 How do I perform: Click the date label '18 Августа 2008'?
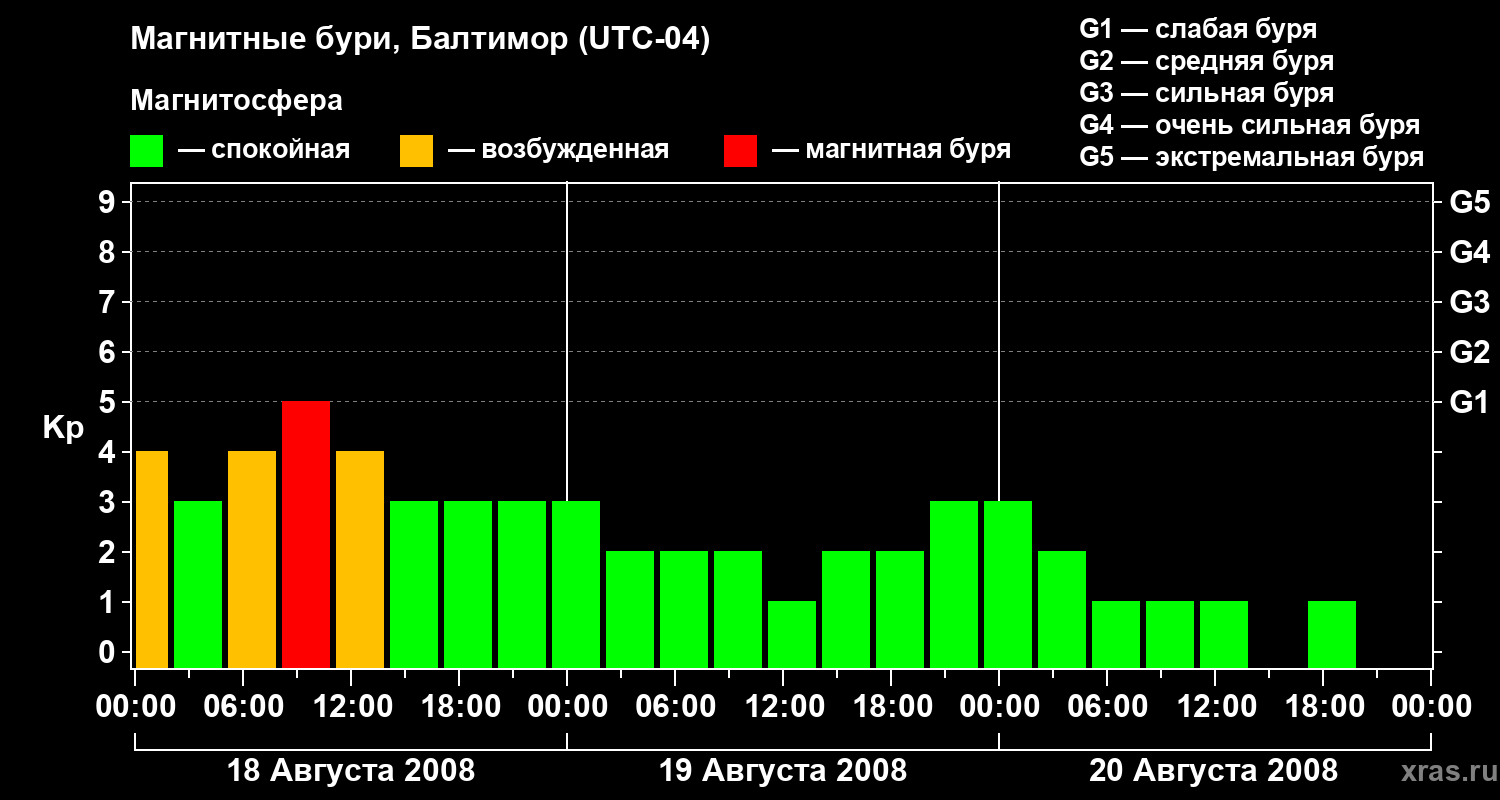tap(351, 770)
